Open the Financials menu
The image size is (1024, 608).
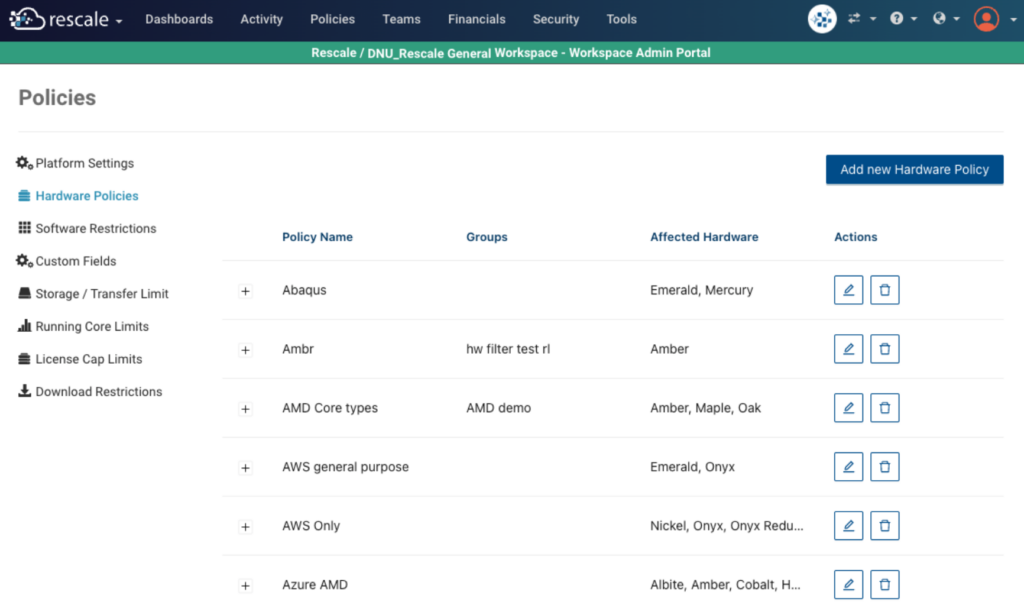(476, 19)
